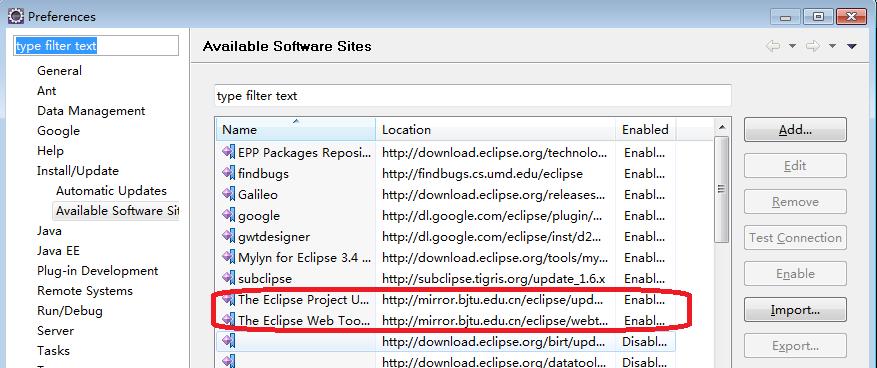This screenshot has width=877, height=368.
Task: Select 'Mylyn for Eclipse 3.4' site name
Action: (304, 258)
